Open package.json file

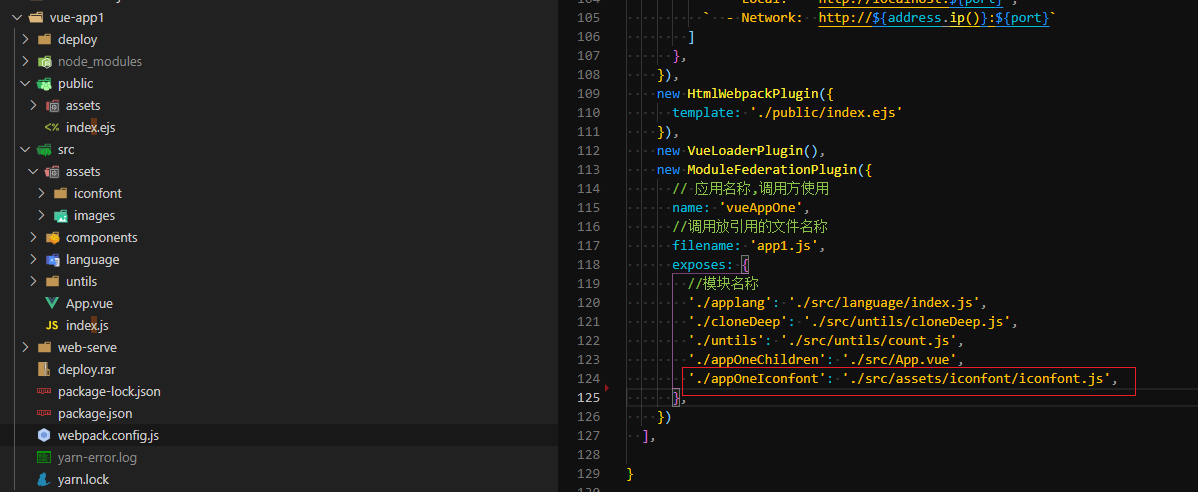pyautogui.click(x=95, y=414)
